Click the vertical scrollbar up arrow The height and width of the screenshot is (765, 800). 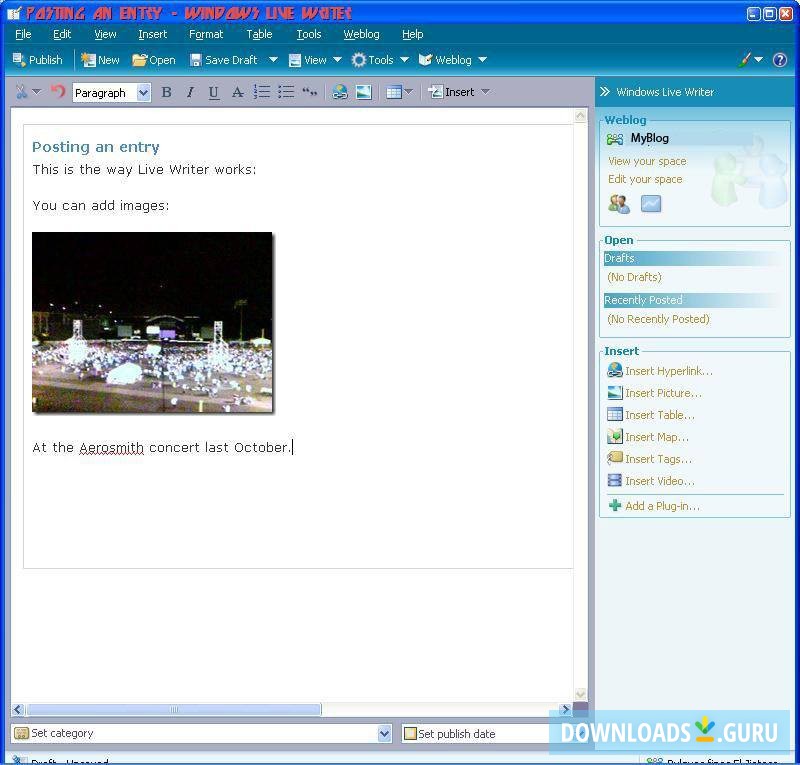pos(580,116)
